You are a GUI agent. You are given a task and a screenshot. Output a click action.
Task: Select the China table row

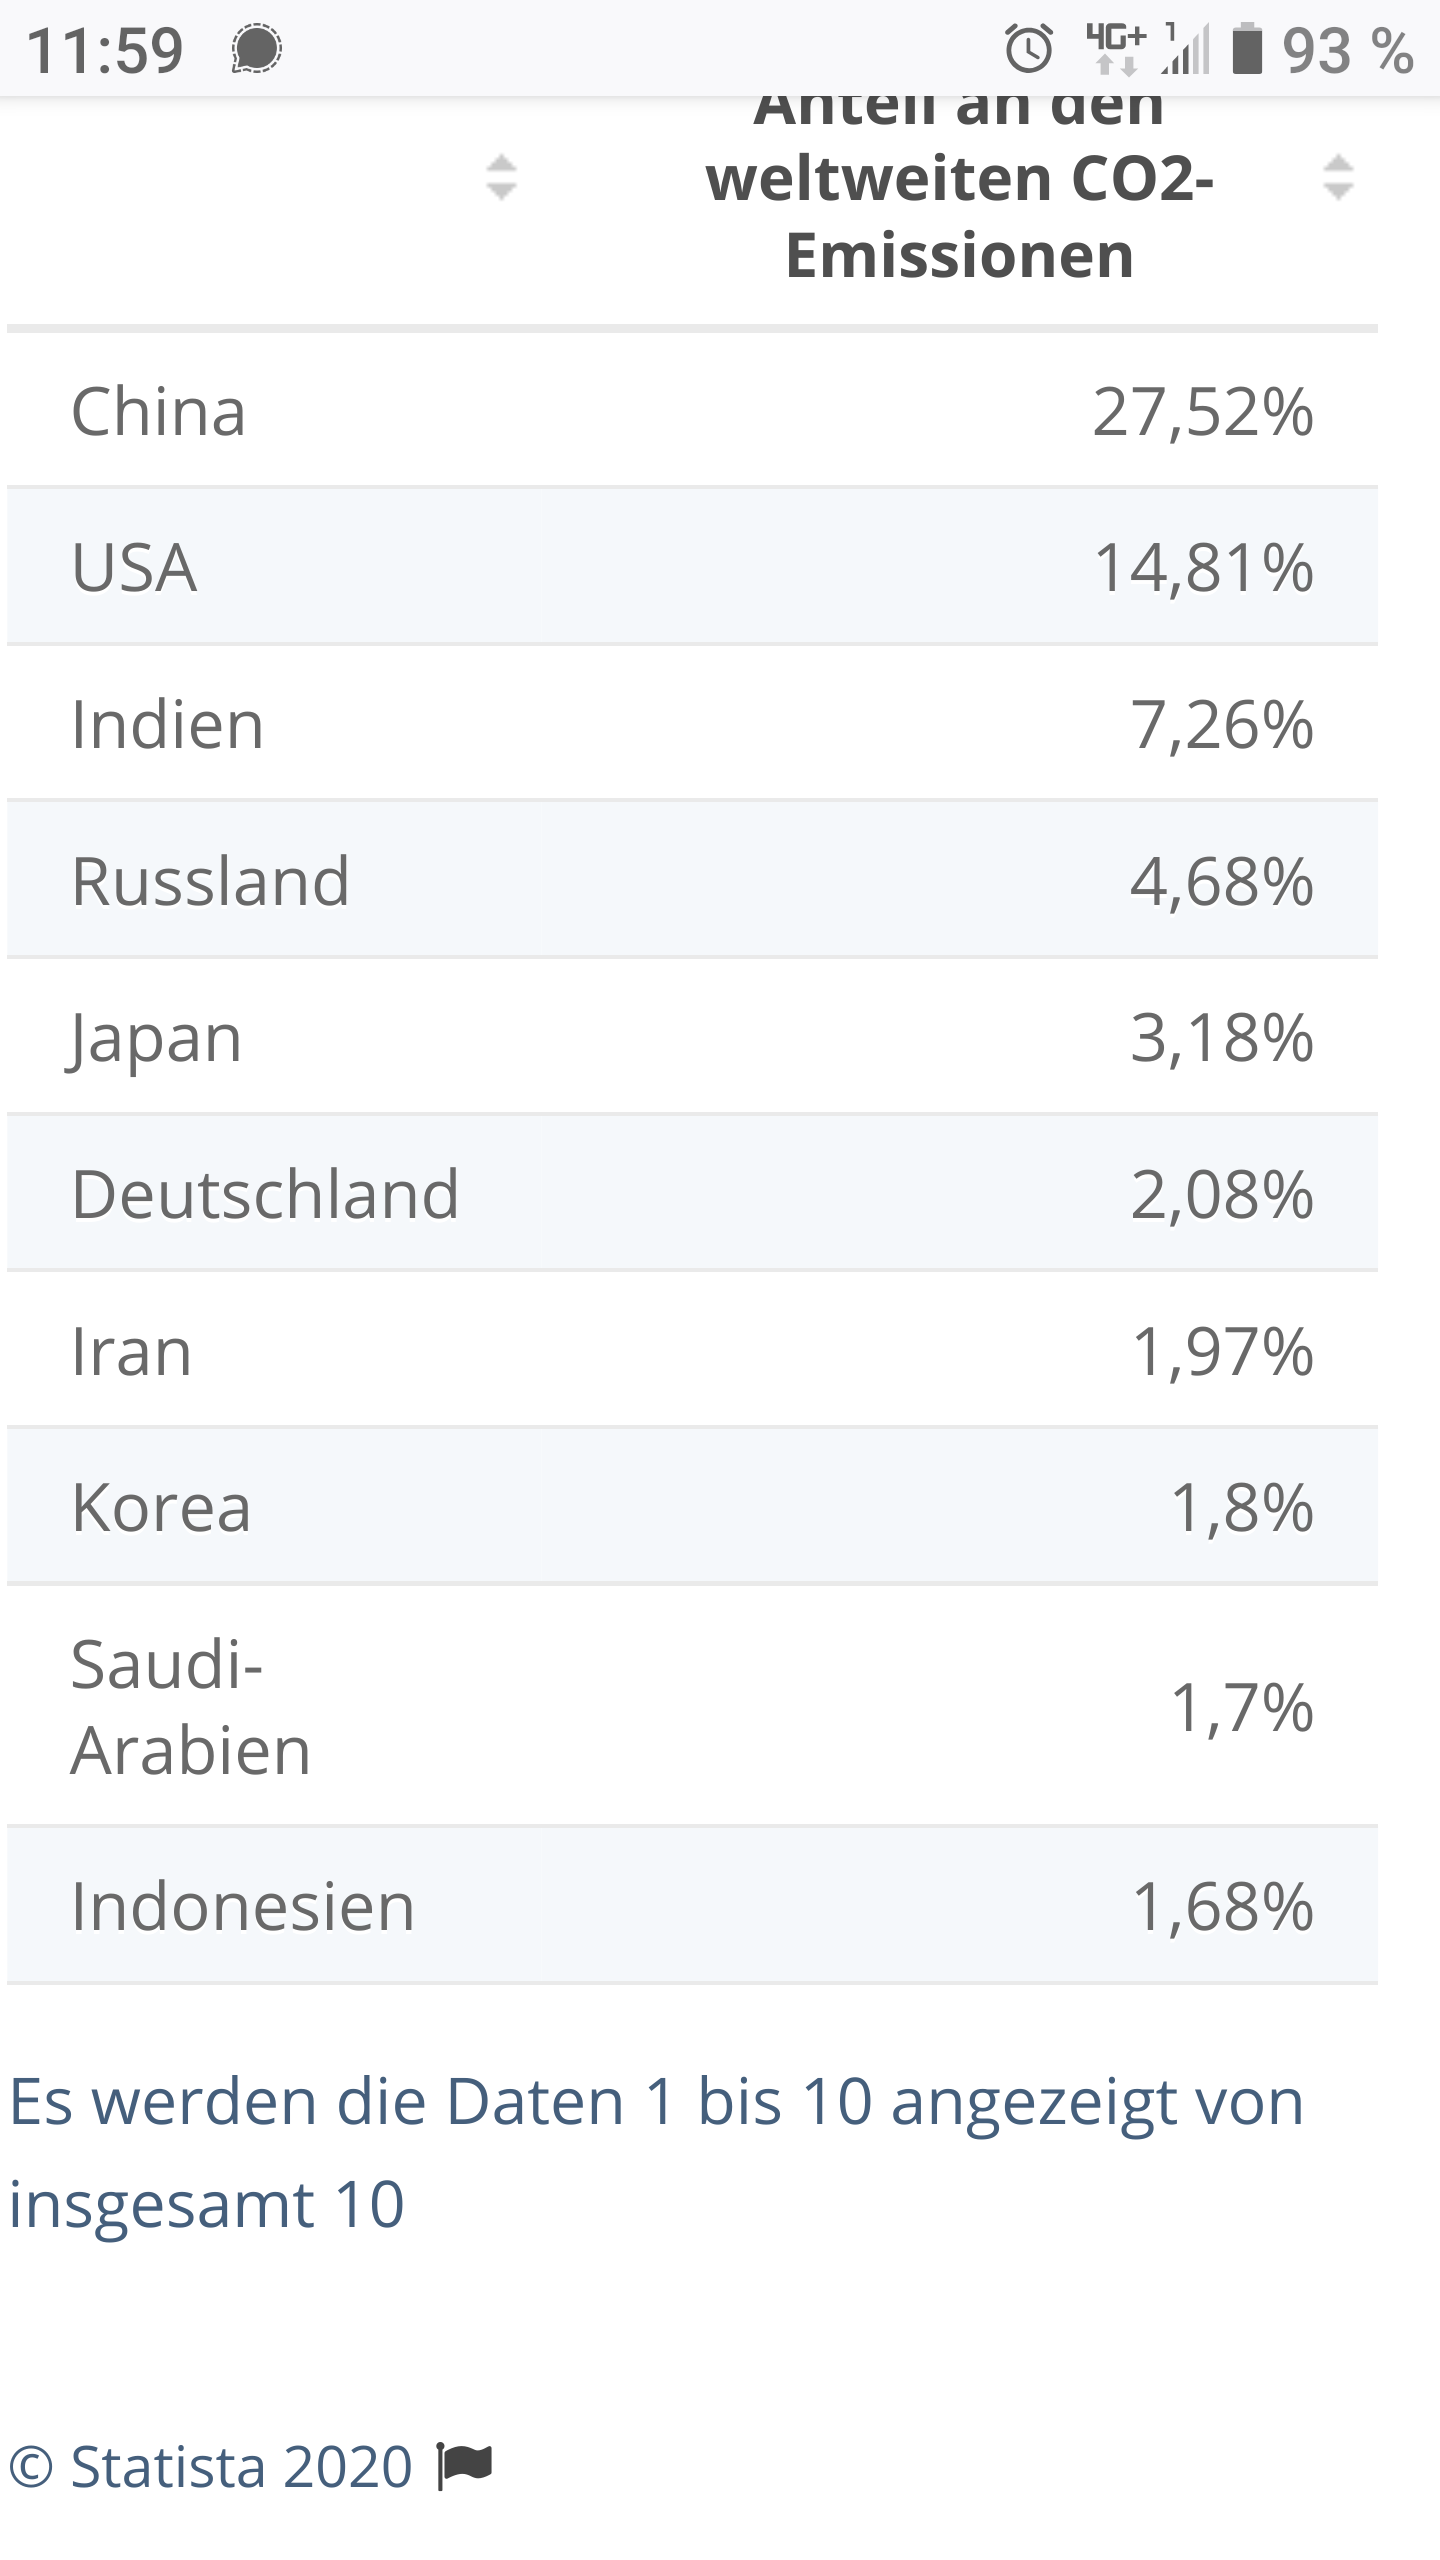pos(692,410)
